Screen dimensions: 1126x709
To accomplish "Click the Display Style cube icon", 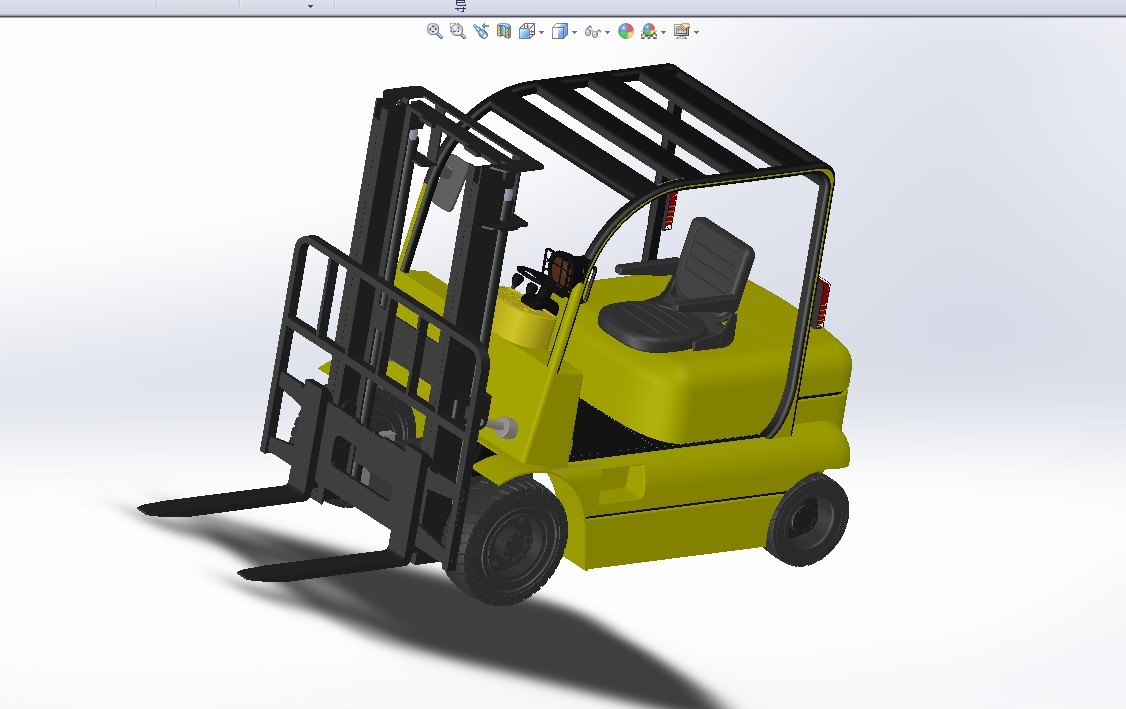I will pos(559,31).
